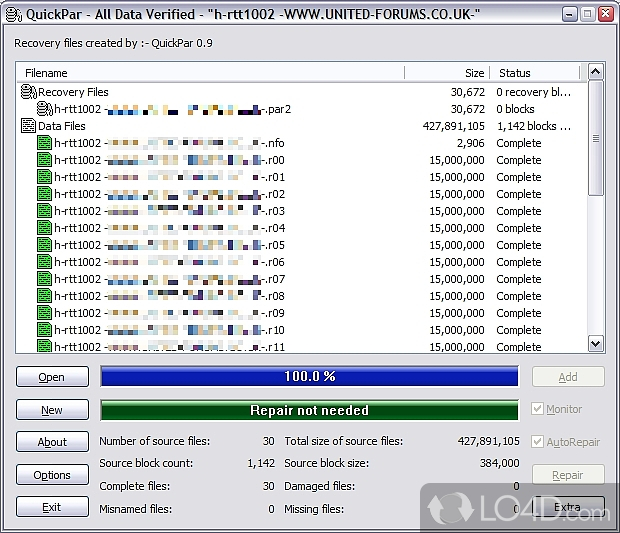Click the Source block size value 384,000
This screenshot has width=620, height=533.
[500, 463]
